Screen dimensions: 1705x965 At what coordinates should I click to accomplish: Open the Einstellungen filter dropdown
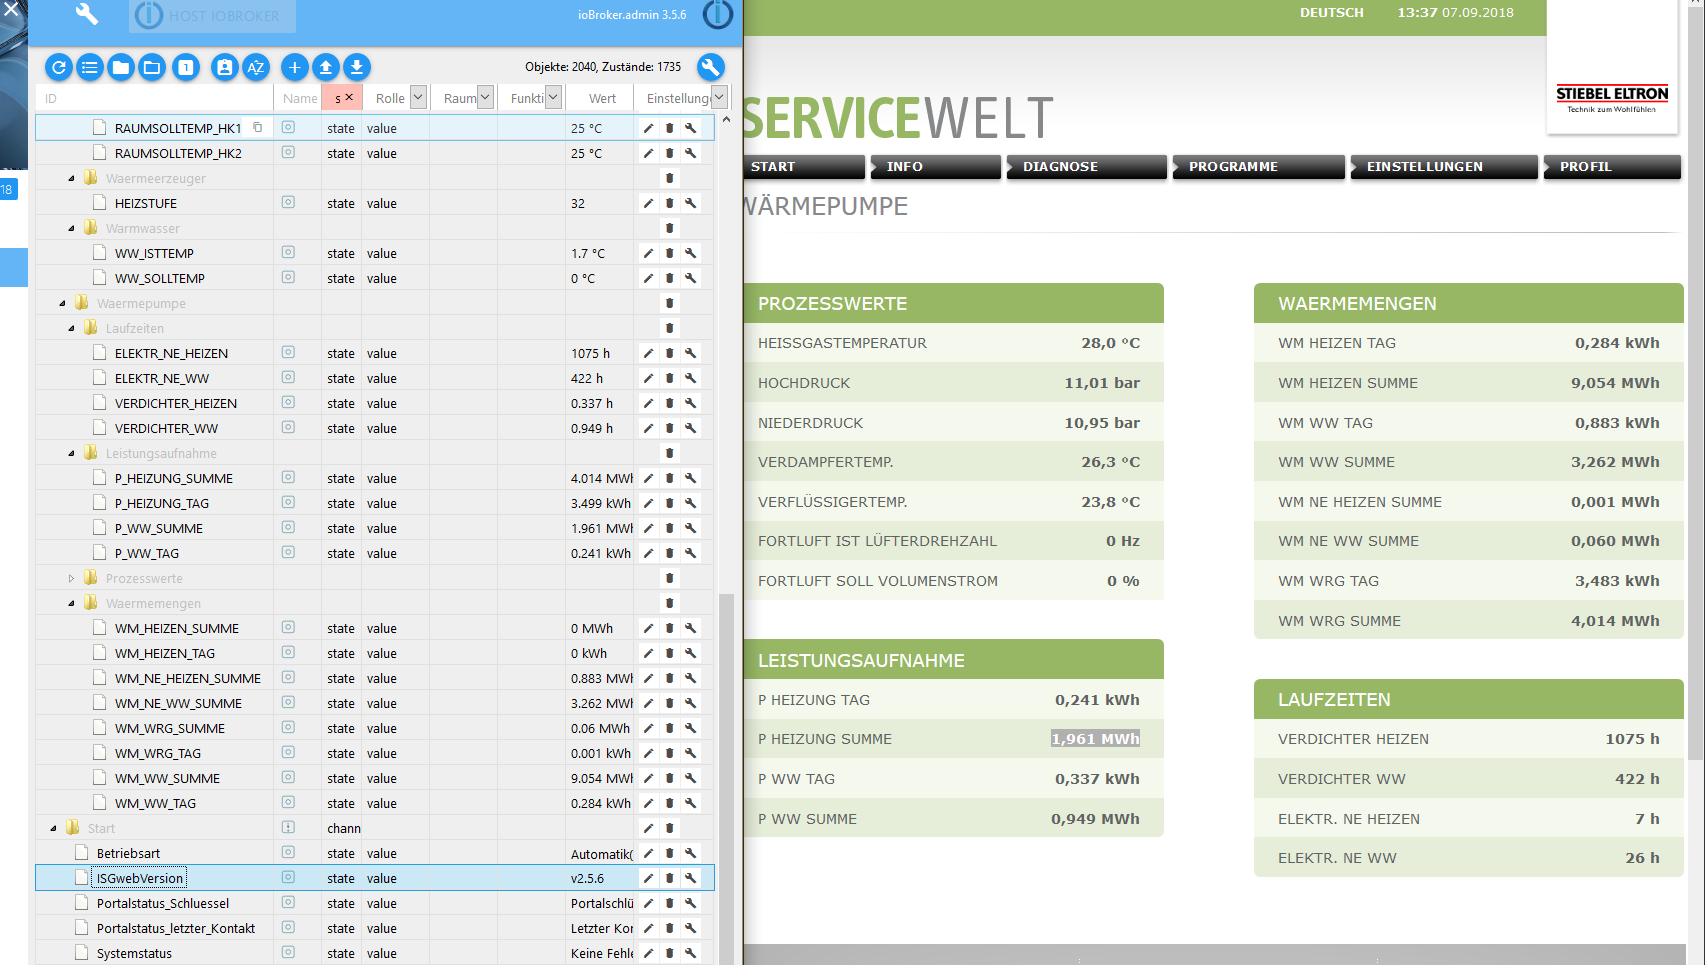point(719,97)
